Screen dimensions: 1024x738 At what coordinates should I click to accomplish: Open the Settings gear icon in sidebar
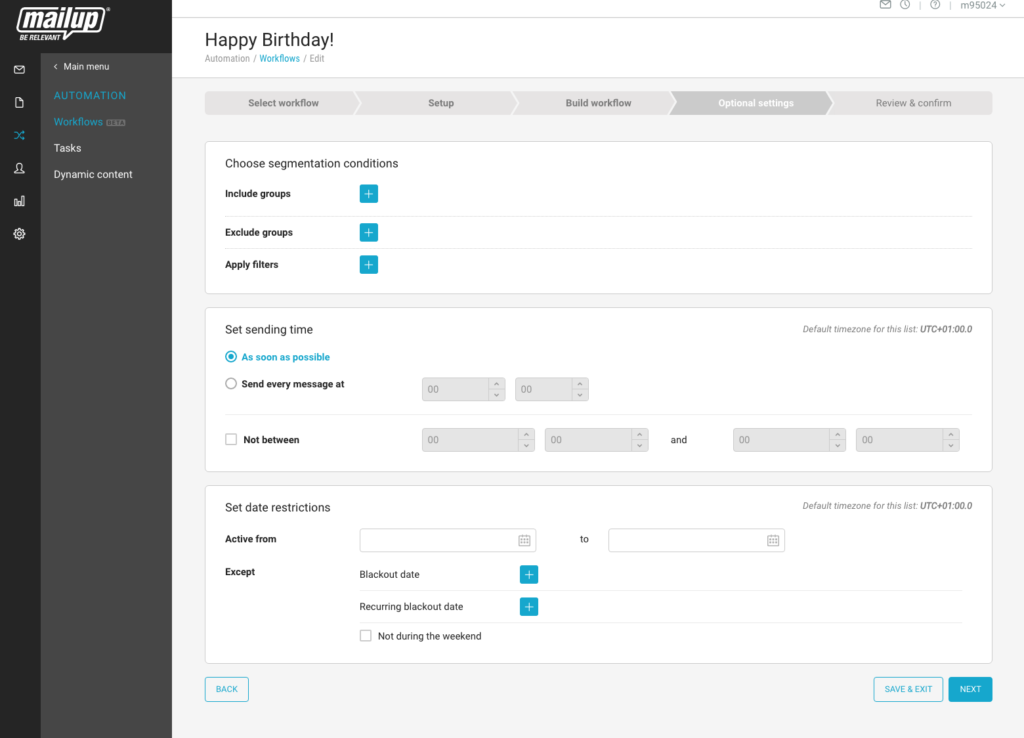coord(19,234)
